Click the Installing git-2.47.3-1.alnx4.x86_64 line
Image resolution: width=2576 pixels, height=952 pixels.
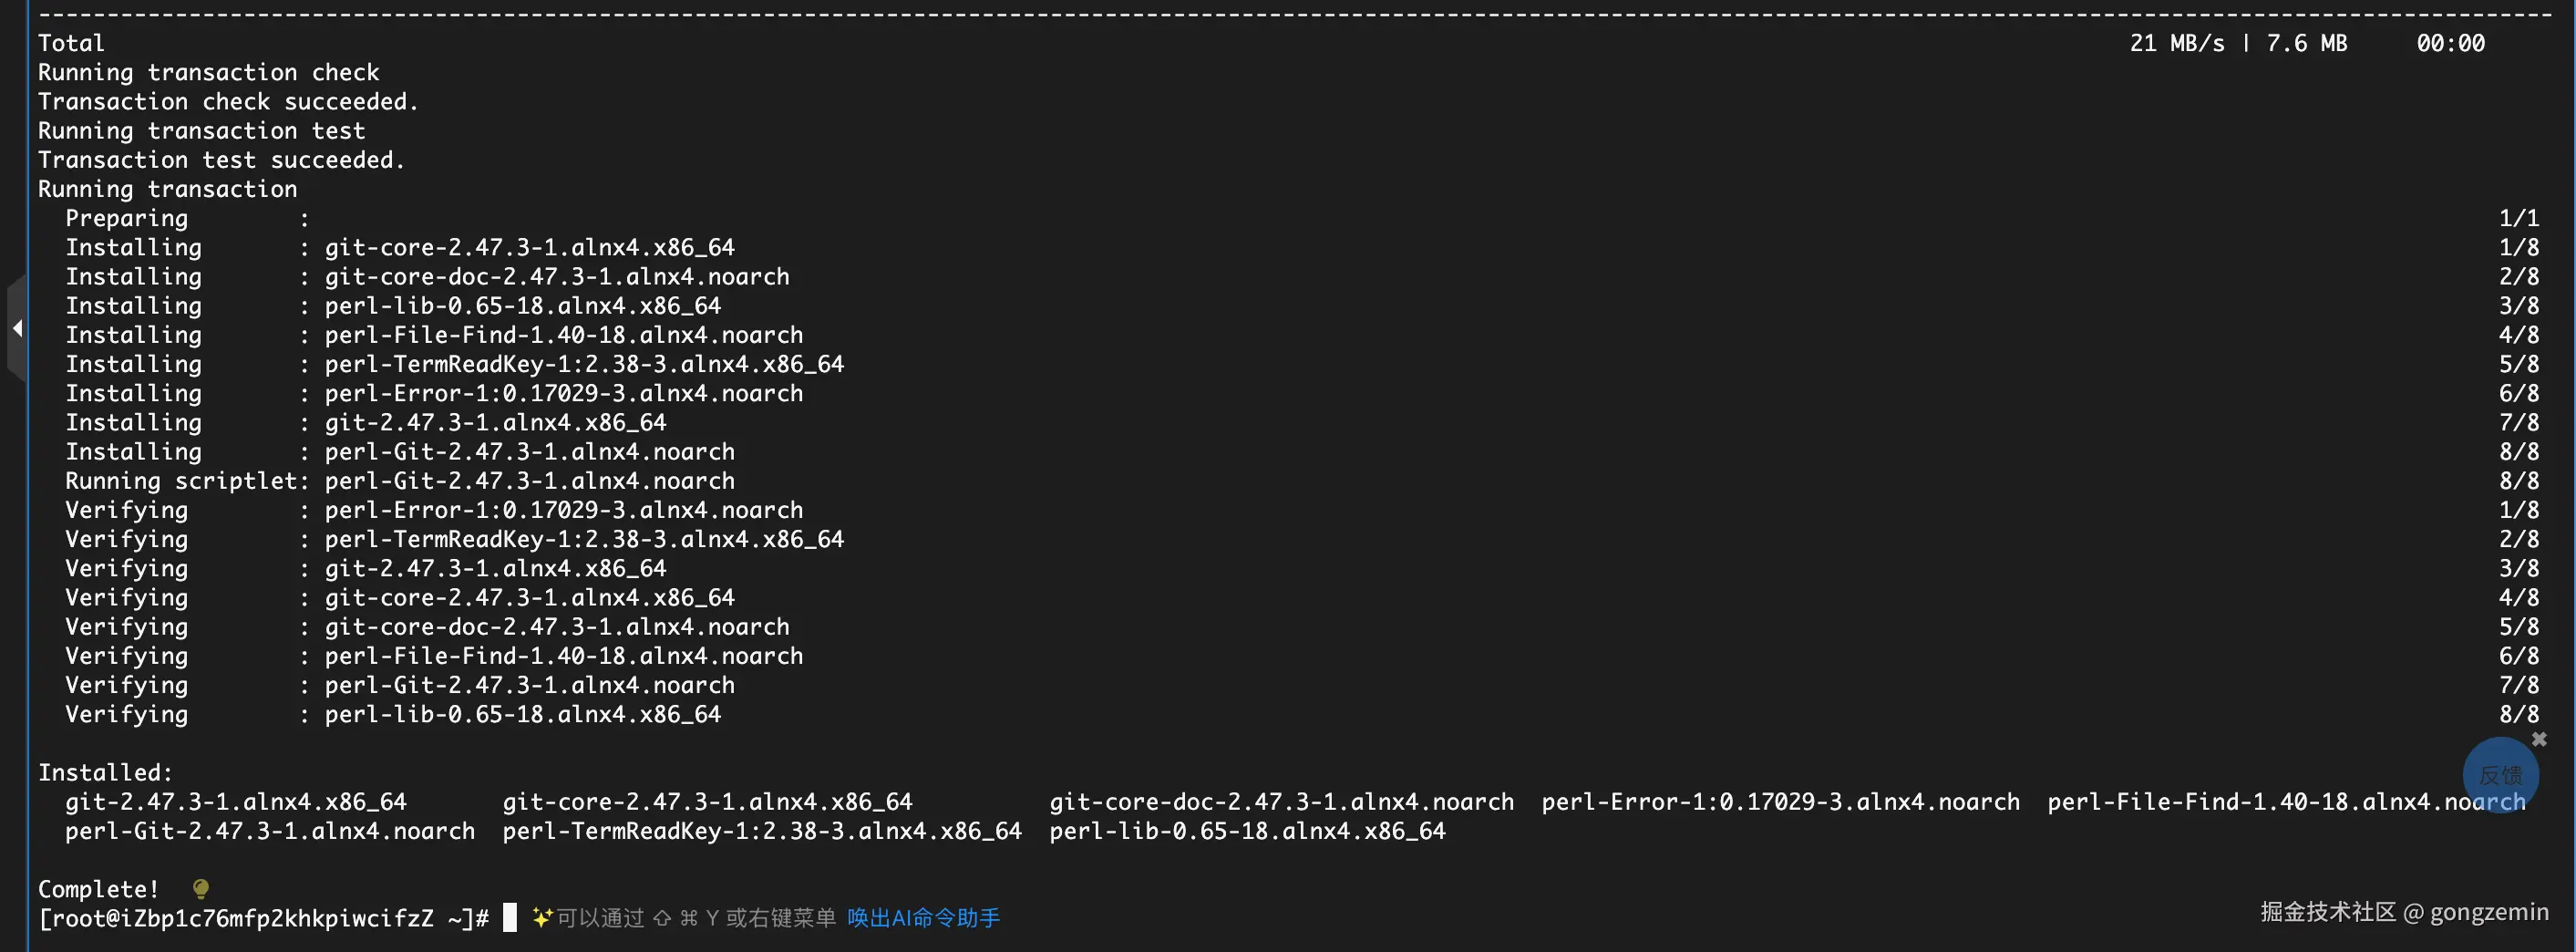coord(366,423)
